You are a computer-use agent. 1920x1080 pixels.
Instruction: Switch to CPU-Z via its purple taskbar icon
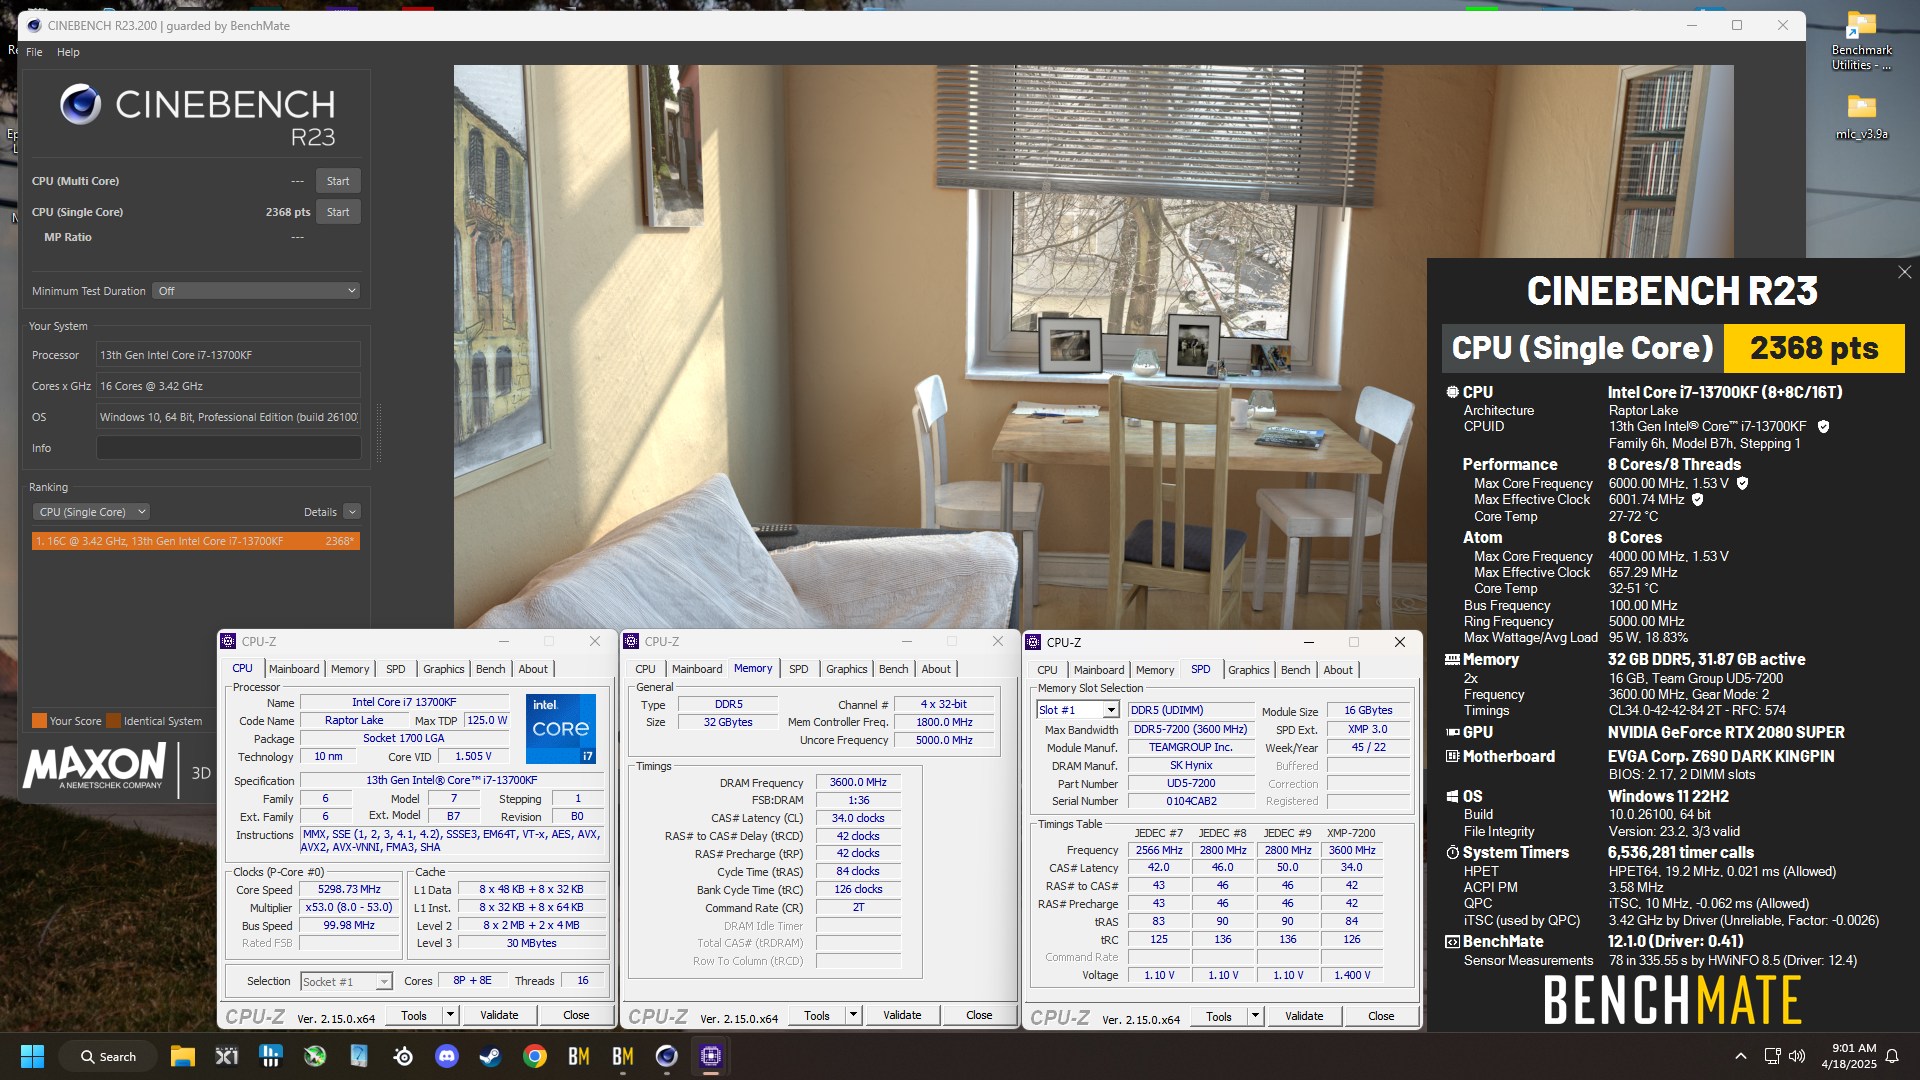coord(710,1056)
